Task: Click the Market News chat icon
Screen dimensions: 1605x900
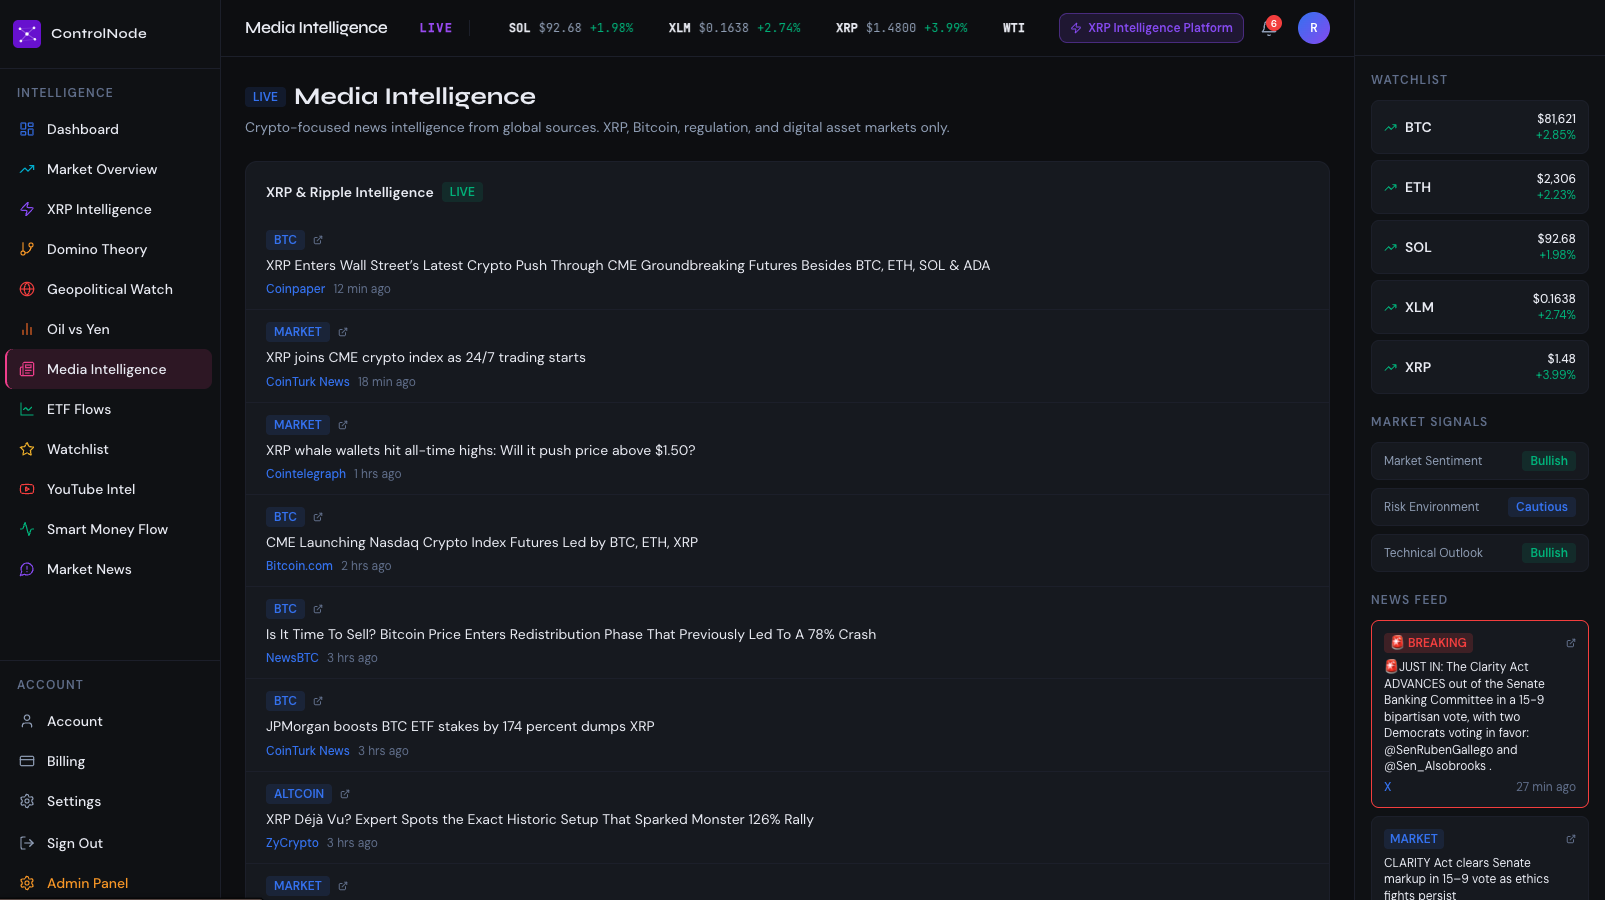Action: 27,569
